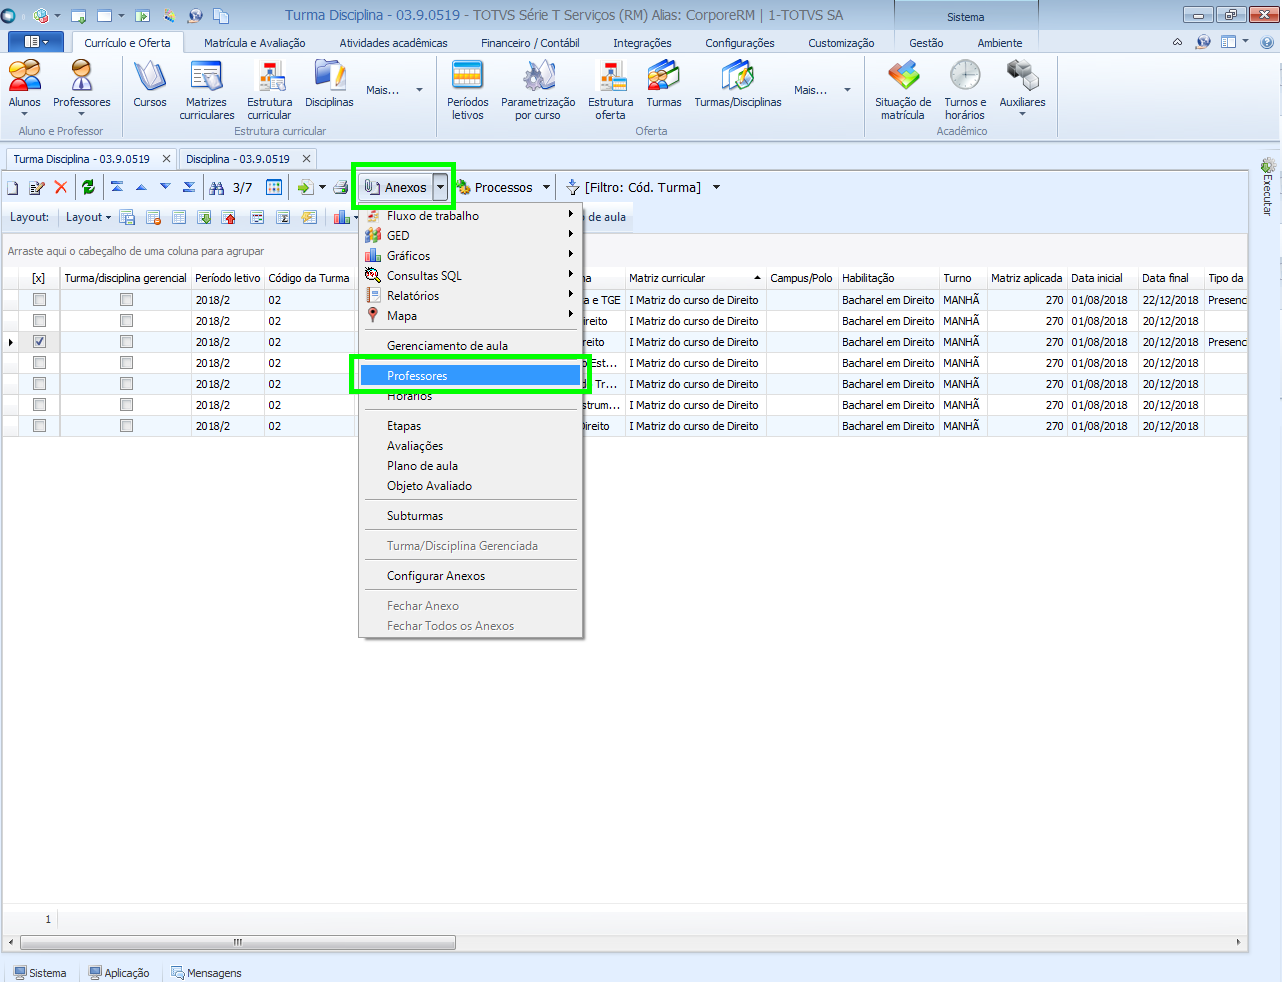Select Configurar Anexos menu item
The image size is (1282, 982).
coord(470,576)
